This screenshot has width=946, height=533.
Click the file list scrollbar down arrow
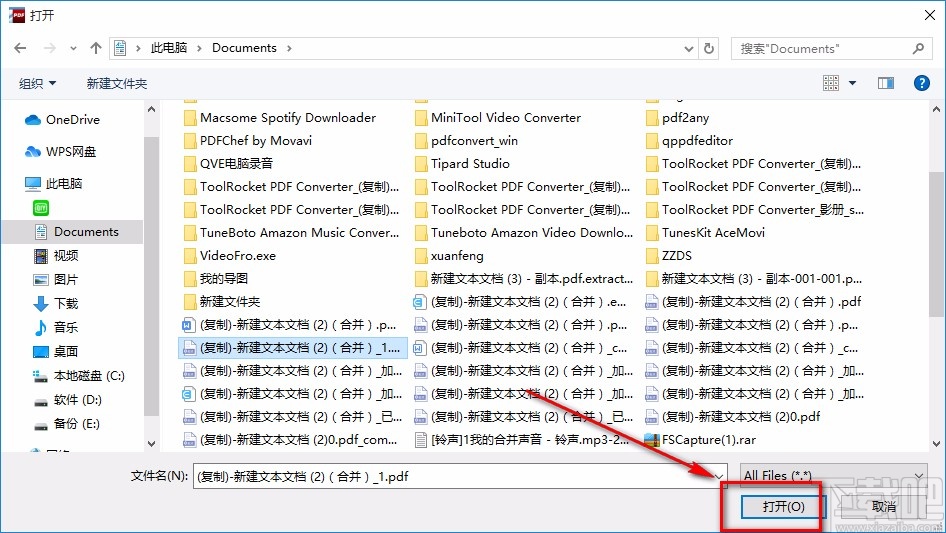pyautogui.click(x=936, y=443)
